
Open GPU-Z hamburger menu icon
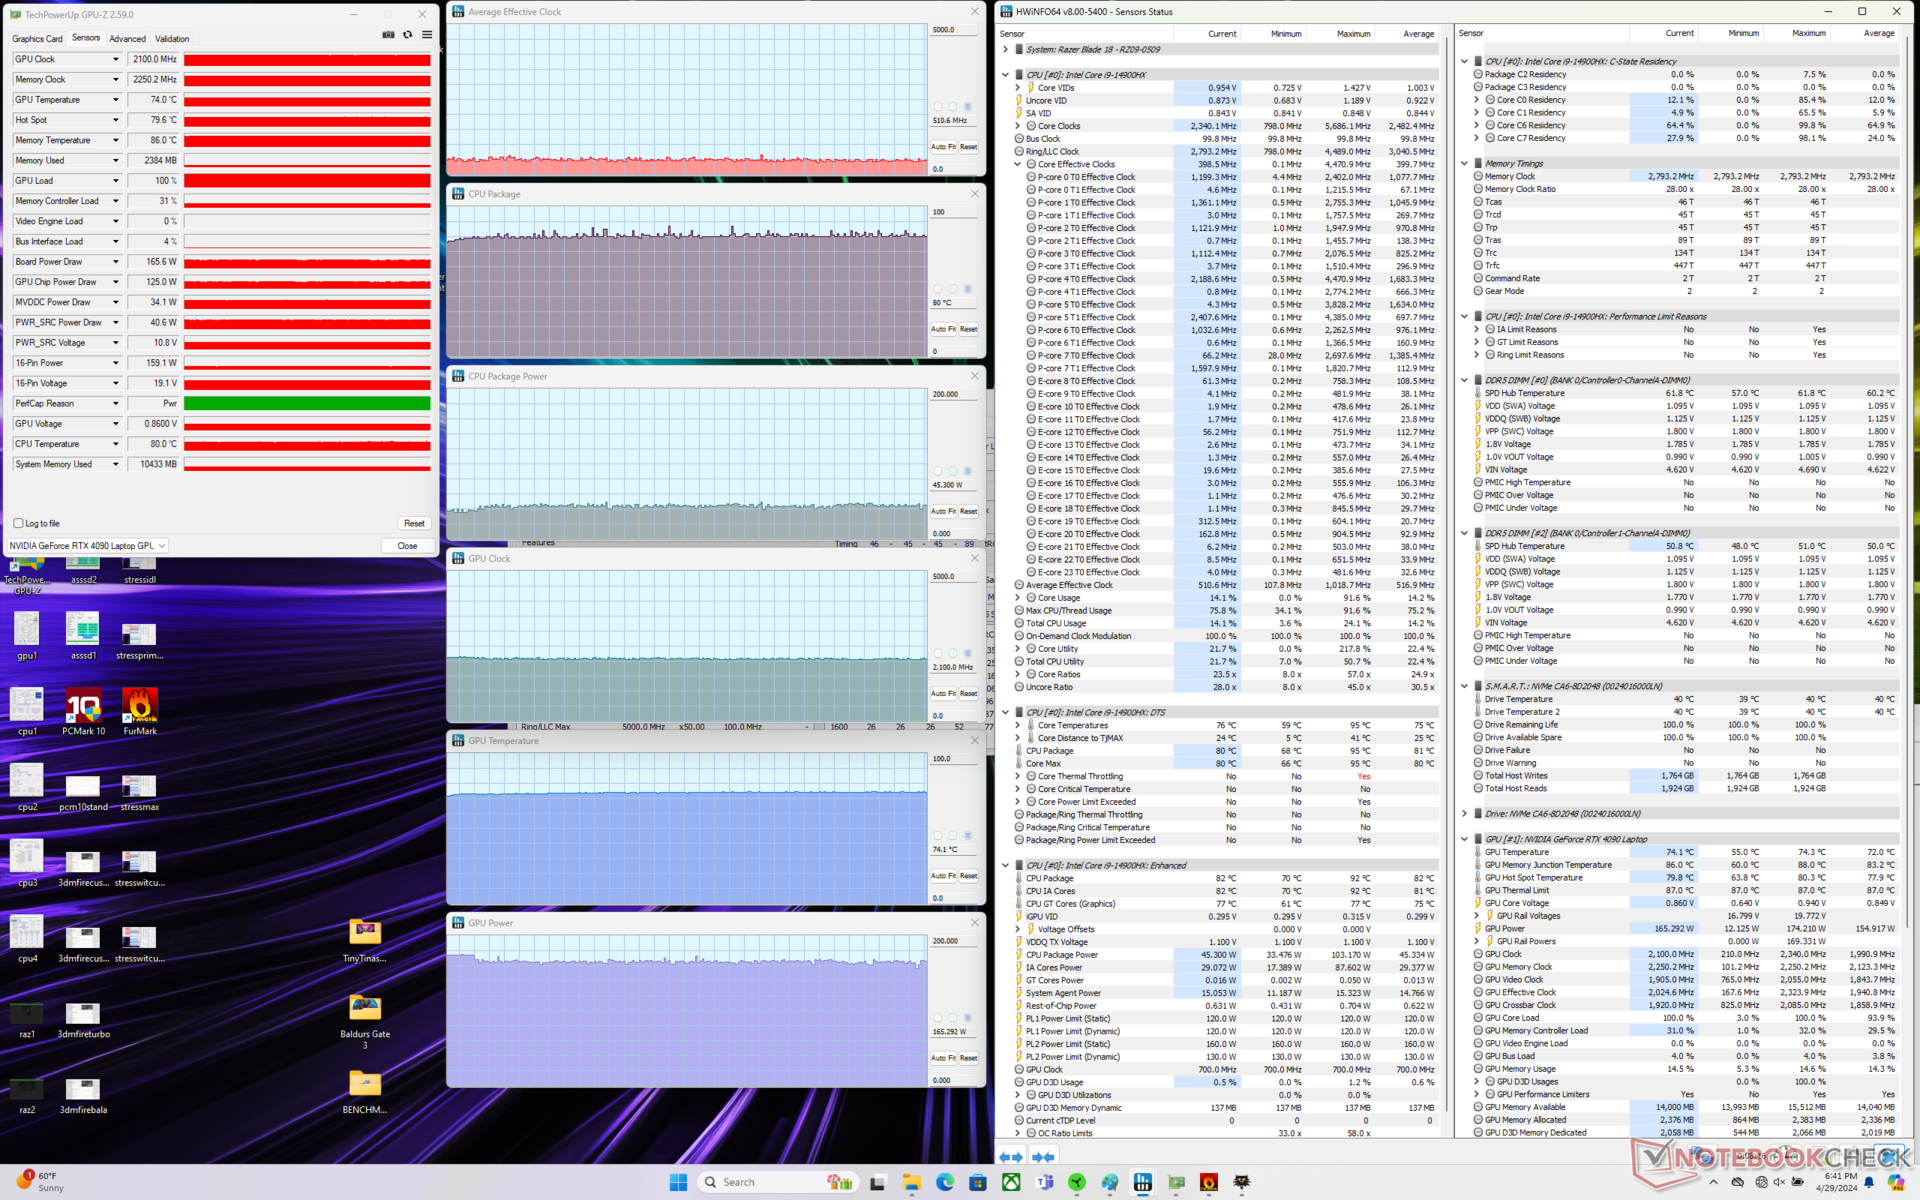(x=427, y=35)
